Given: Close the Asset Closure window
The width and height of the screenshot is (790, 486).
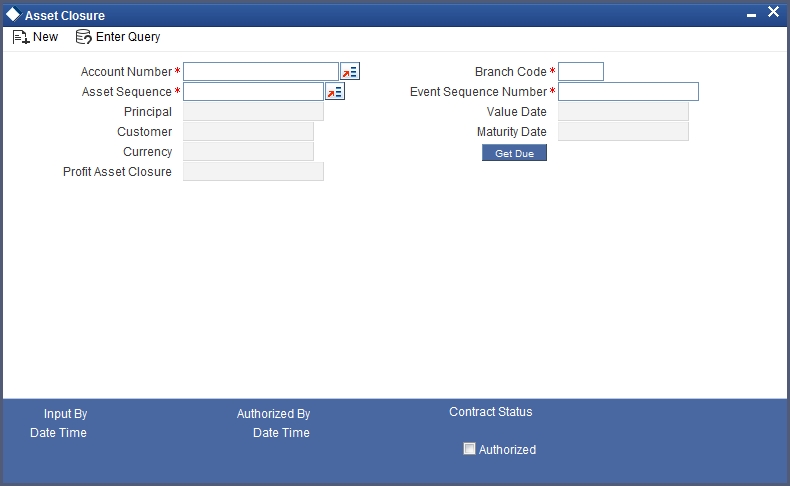Looking at the screenshot, I should click(773, 12).
